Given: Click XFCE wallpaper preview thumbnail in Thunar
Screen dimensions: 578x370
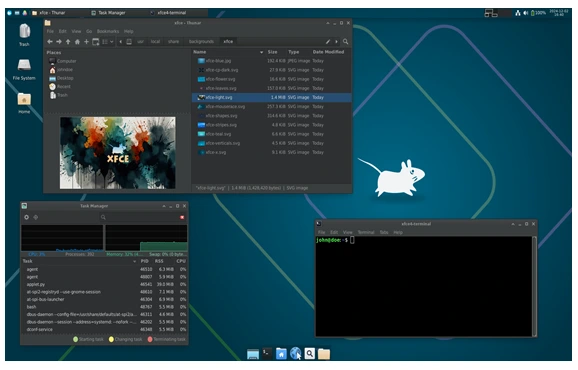Looking at the screenshot, I should coord(118,153).
